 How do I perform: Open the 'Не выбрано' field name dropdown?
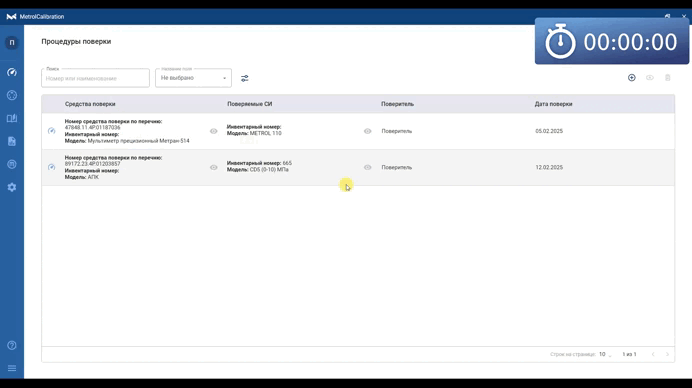pyautogui.click(x=193, y=78)
